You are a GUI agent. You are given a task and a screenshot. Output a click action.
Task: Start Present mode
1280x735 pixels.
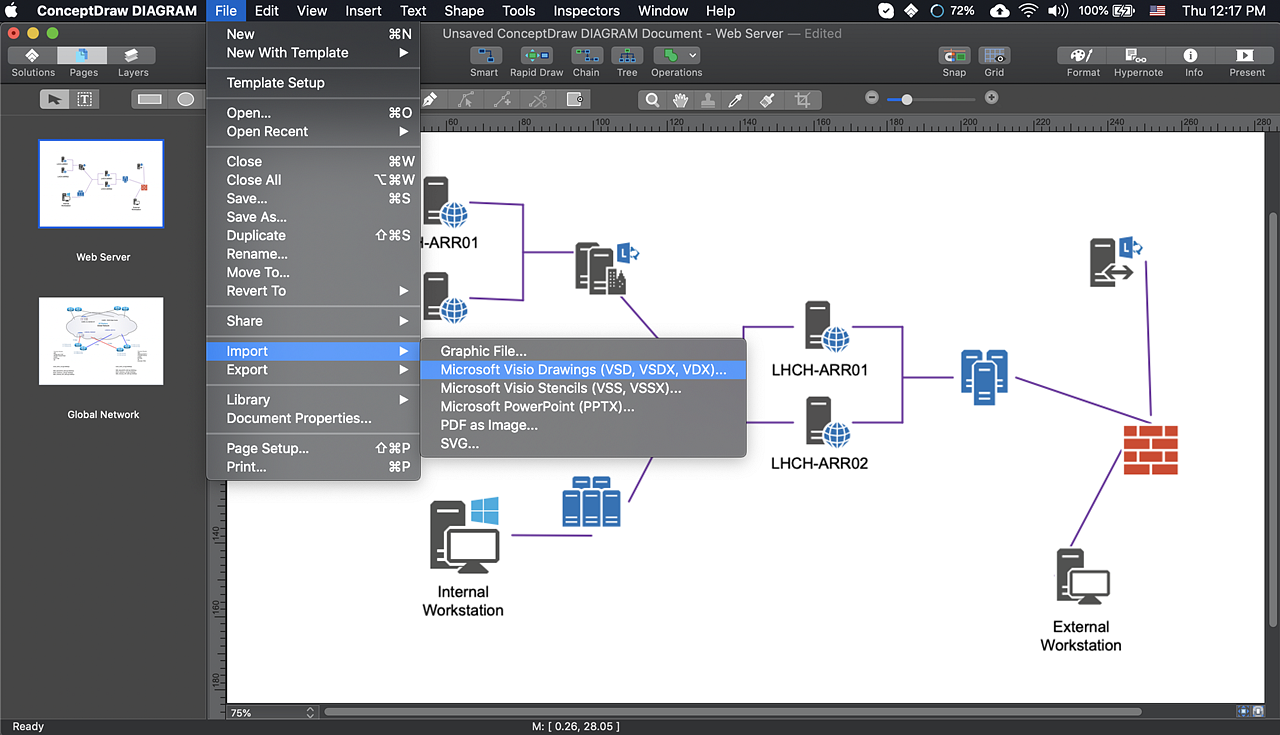[1246, 56]
